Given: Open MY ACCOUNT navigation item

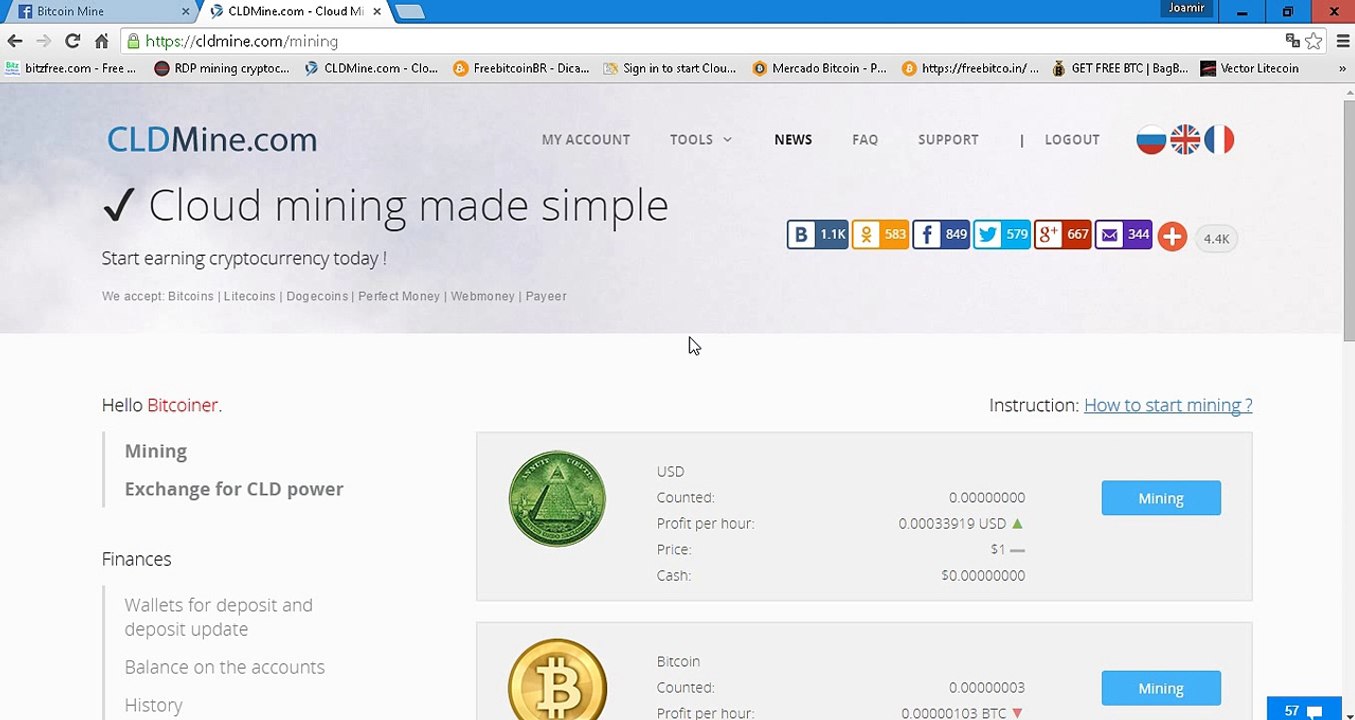Looking at the screenshot, I should coord(586,140).
